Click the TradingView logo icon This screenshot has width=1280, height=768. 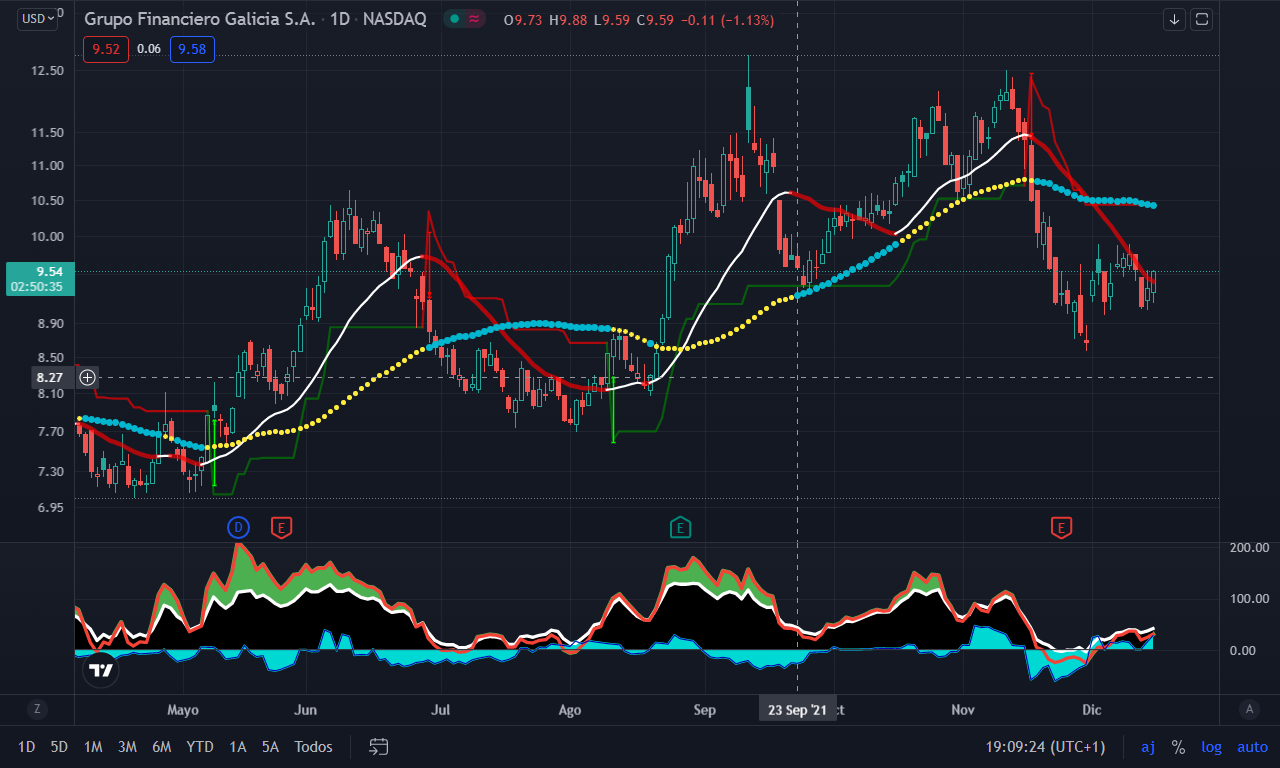(100, 669)
